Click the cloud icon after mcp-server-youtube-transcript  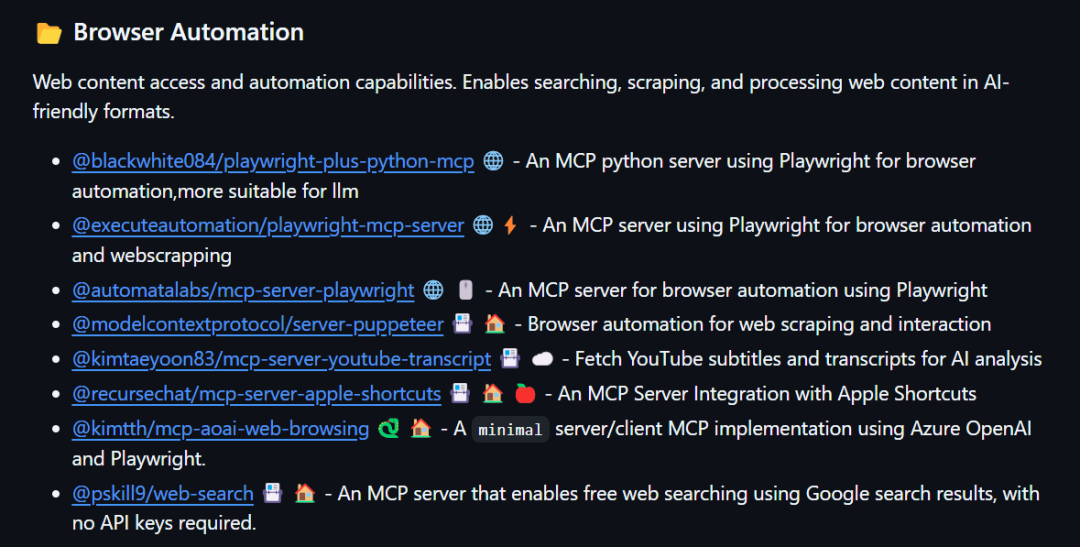click(x=542, y=359)
